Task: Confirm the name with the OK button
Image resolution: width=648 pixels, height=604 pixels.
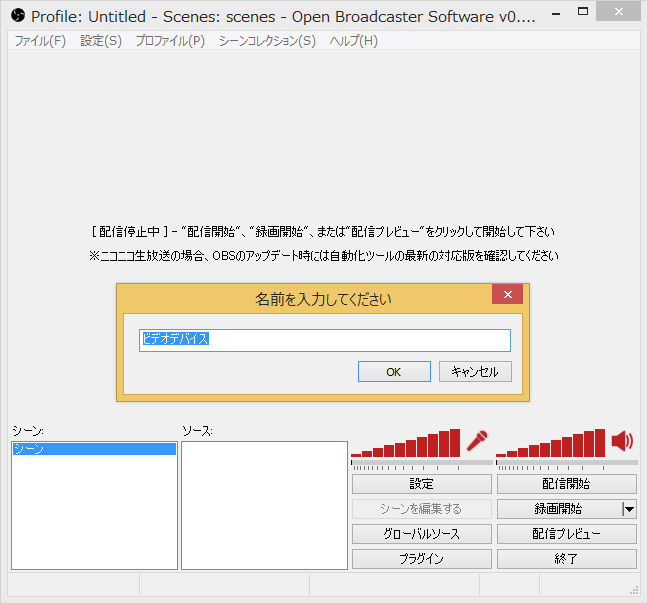Action: 394,372
